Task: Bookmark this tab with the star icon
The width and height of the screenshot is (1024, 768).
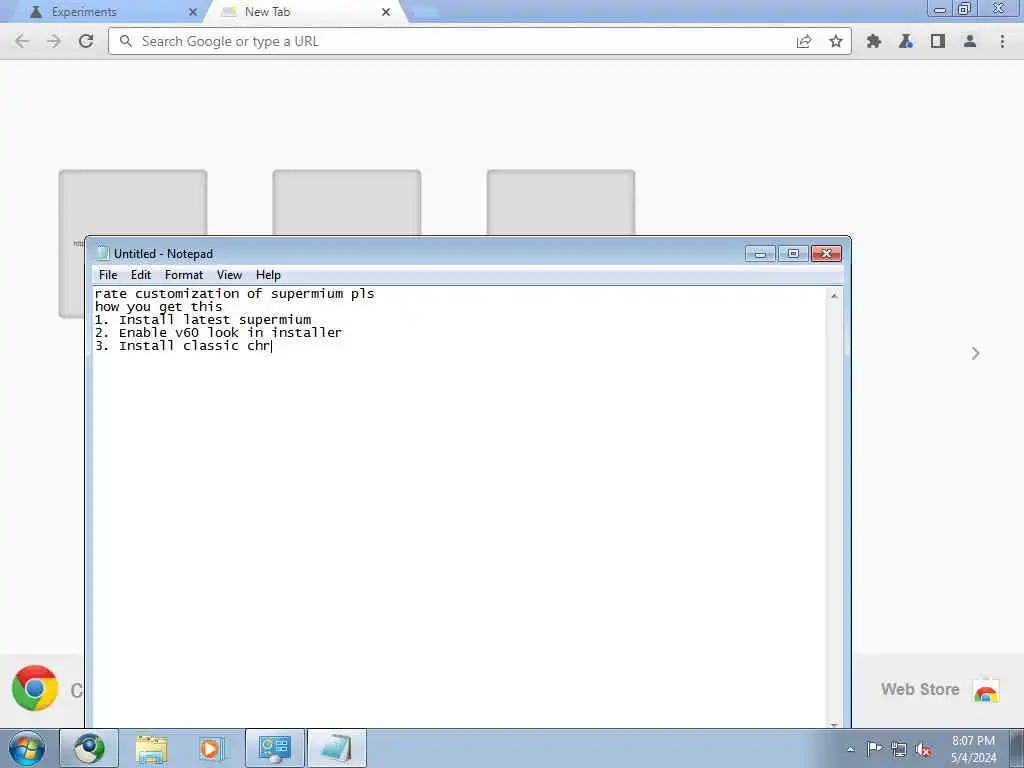Action: pyautogui.click(x=835, y=41)
